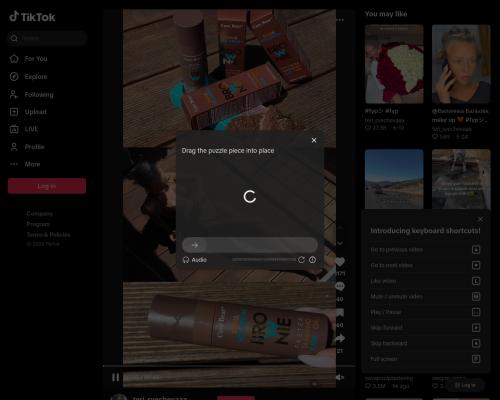Open the captcha info icon

[x=313, y=260]
